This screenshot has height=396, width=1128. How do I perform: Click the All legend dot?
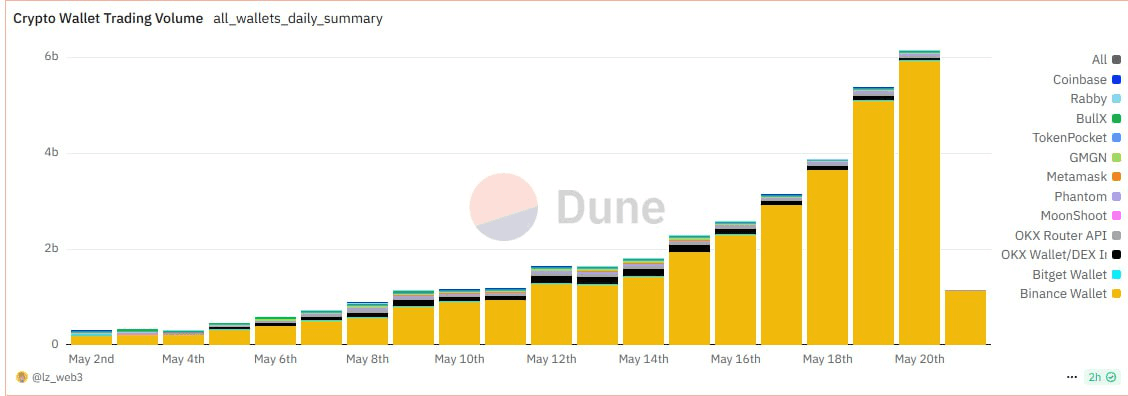tap(1116, 60)
